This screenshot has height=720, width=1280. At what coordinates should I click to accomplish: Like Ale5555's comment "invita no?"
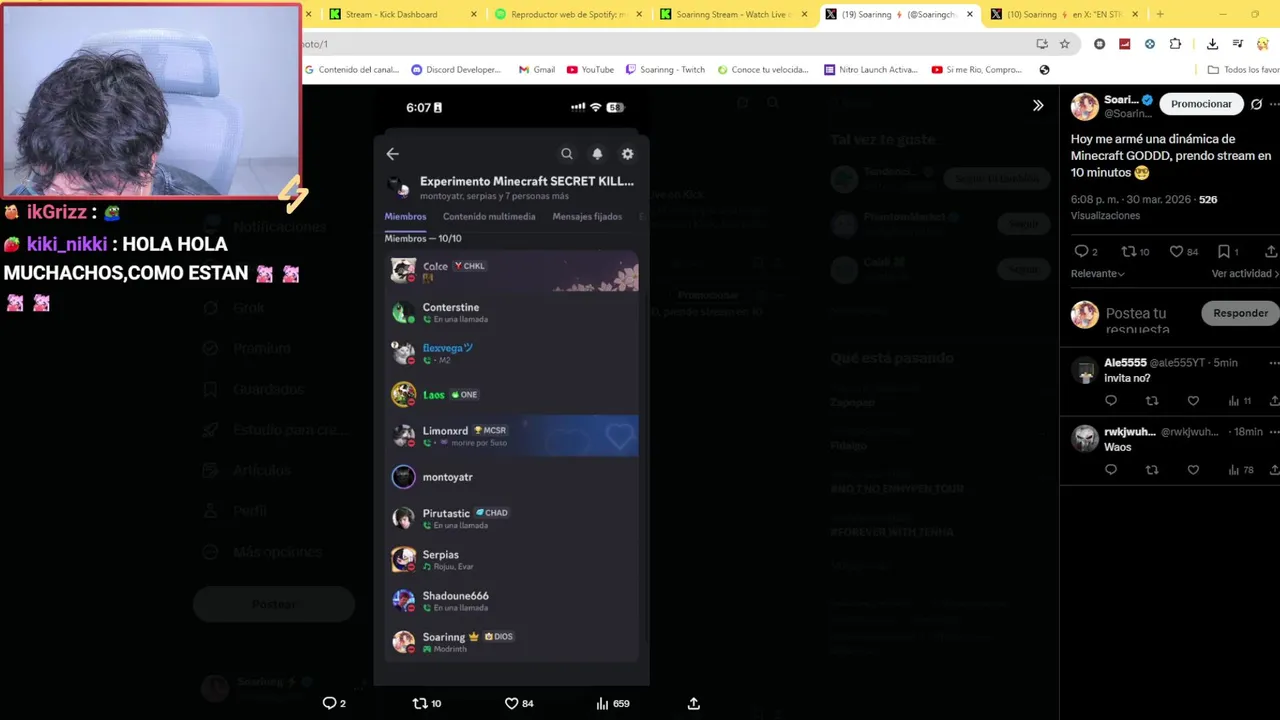click(1193, 401)
